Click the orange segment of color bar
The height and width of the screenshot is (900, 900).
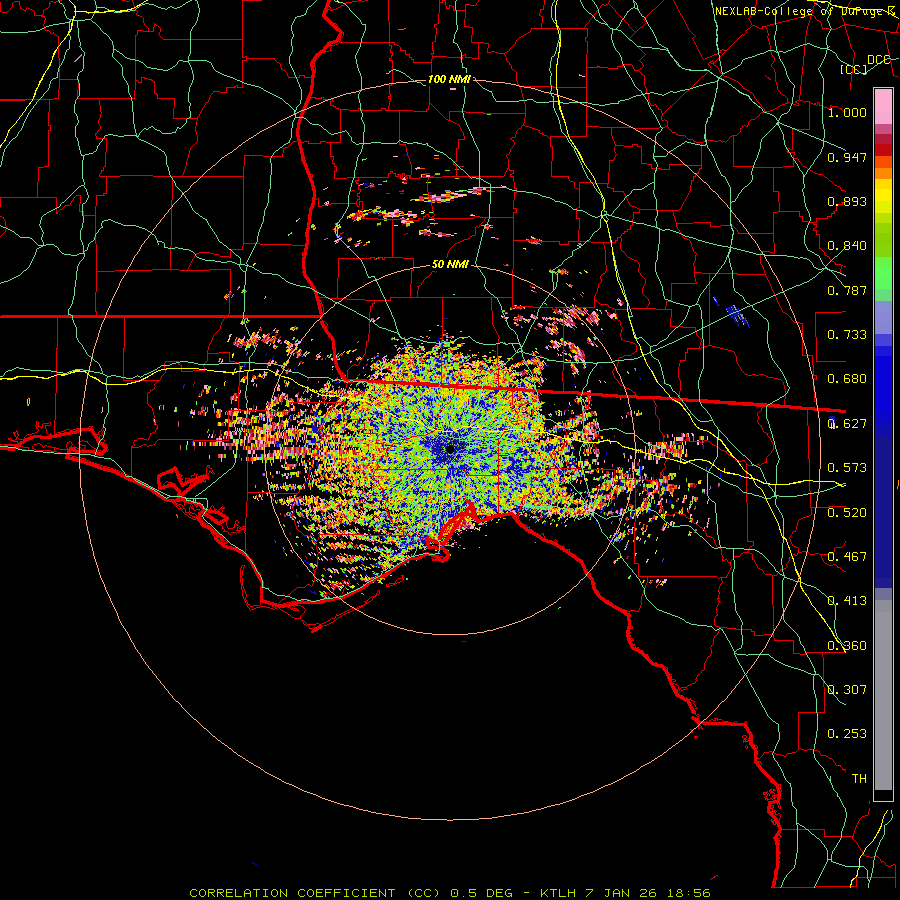click(x=883, y=168)
